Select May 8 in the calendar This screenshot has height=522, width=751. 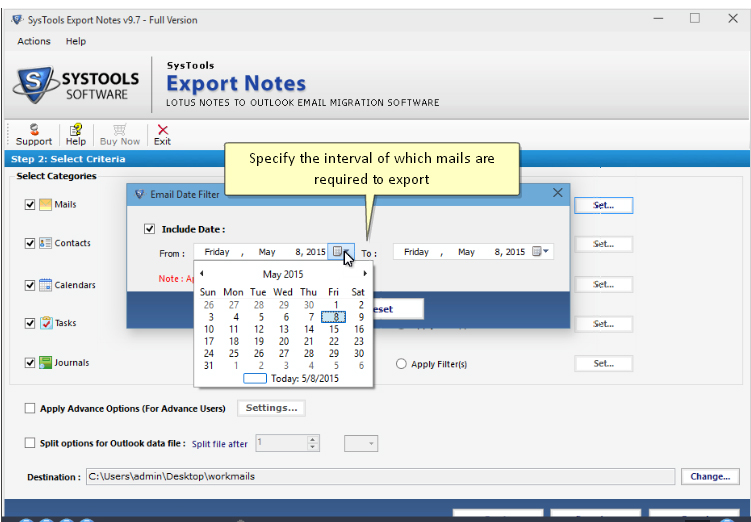[333, 317]
